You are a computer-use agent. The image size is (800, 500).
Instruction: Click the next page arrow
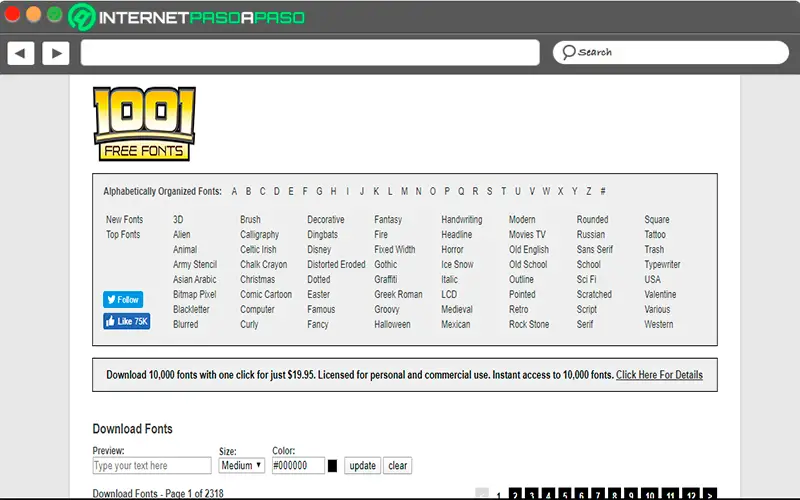[710, 494]
